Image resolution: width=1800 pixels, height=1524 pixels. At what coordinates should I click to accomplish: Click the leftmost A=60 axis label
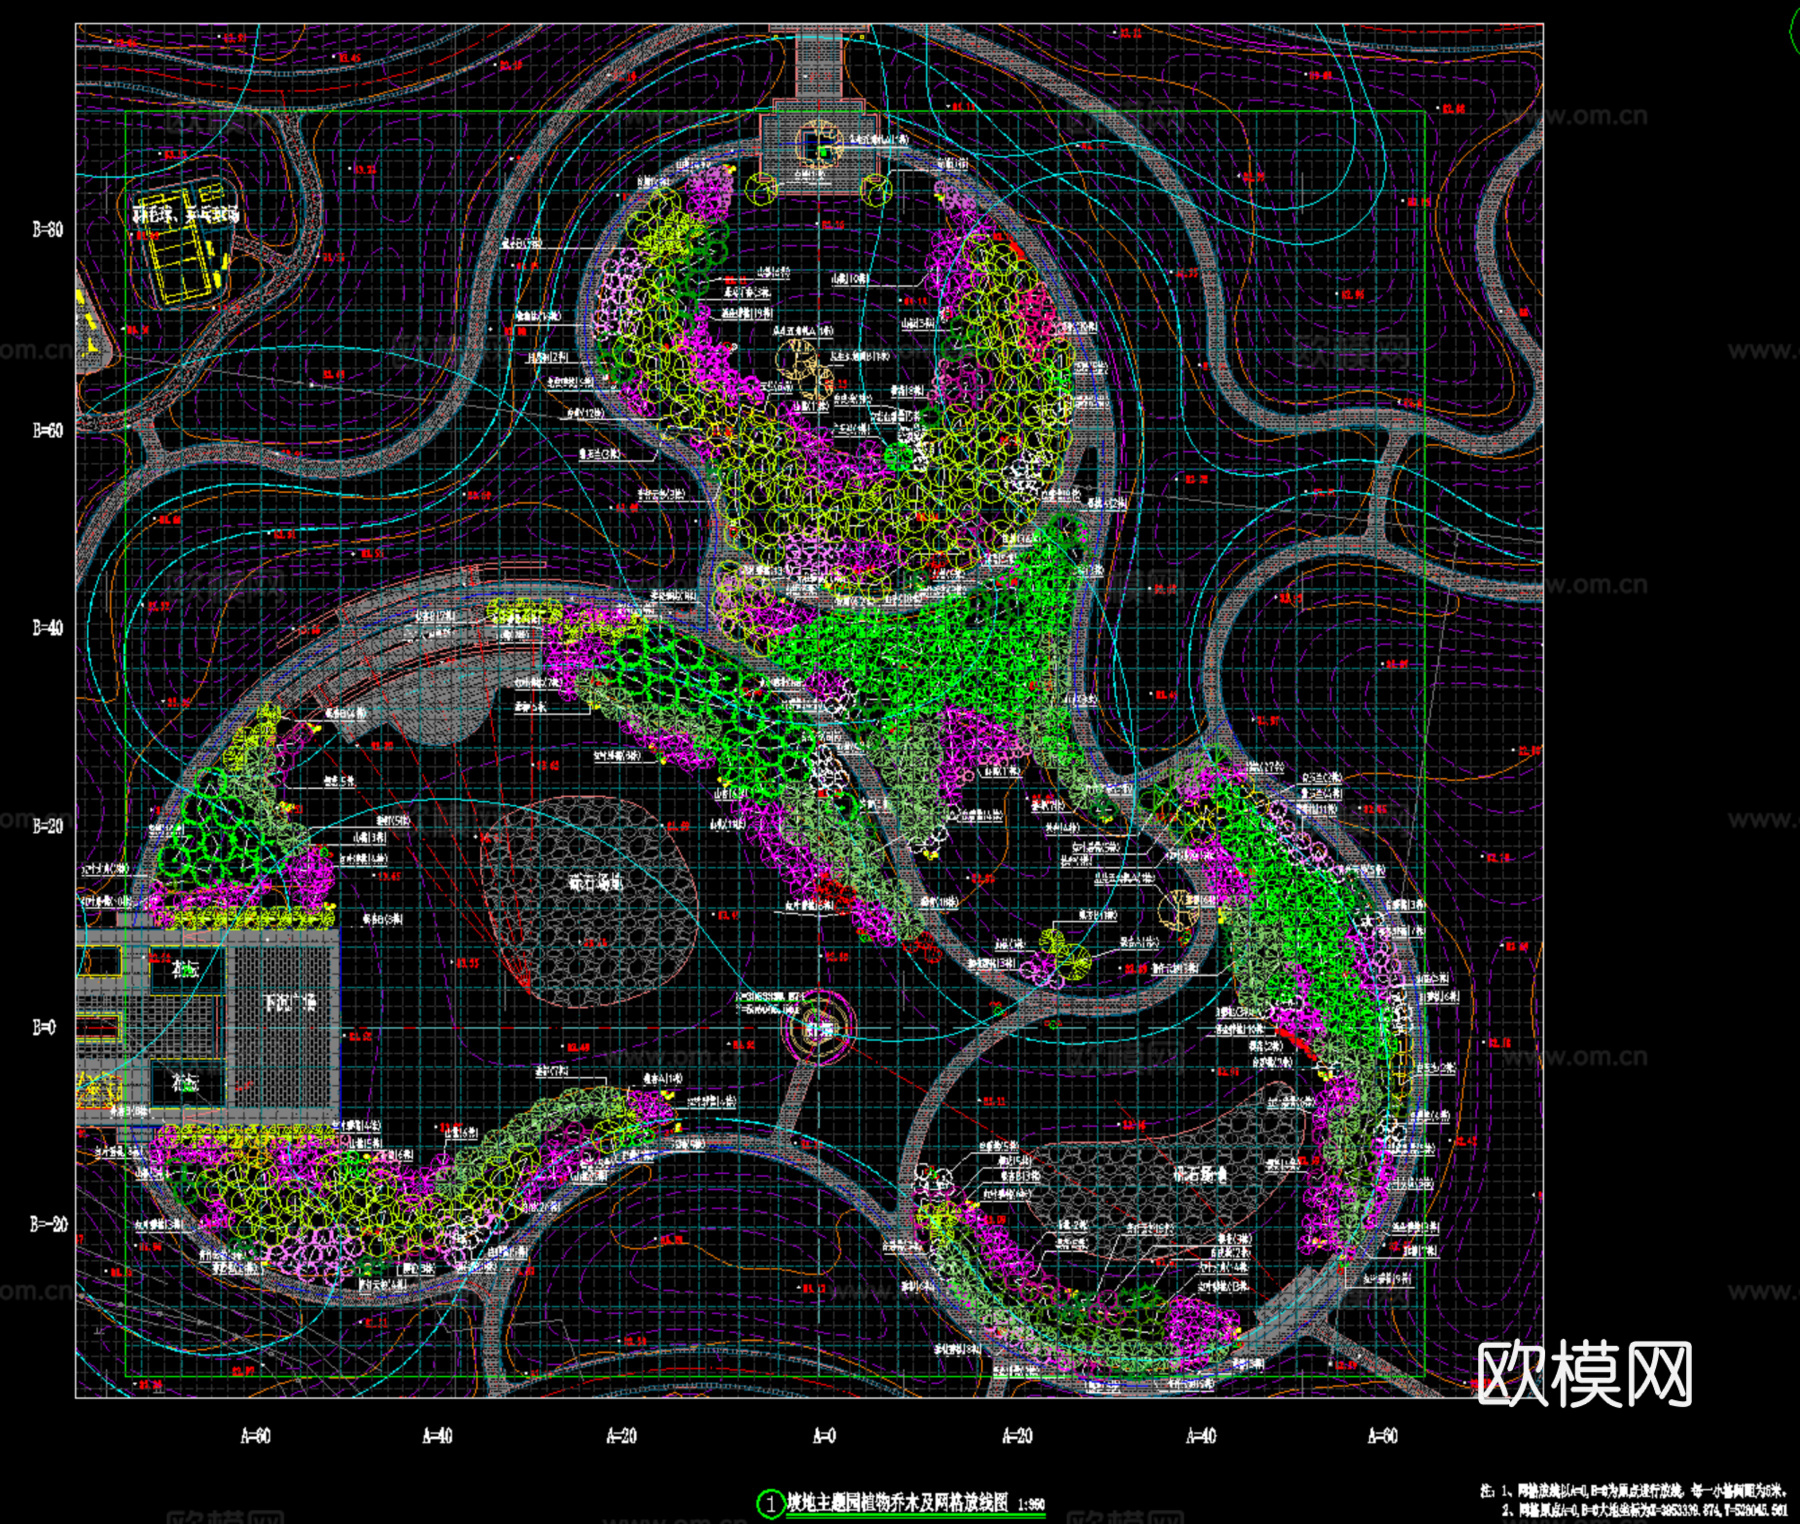point(256,1436)
